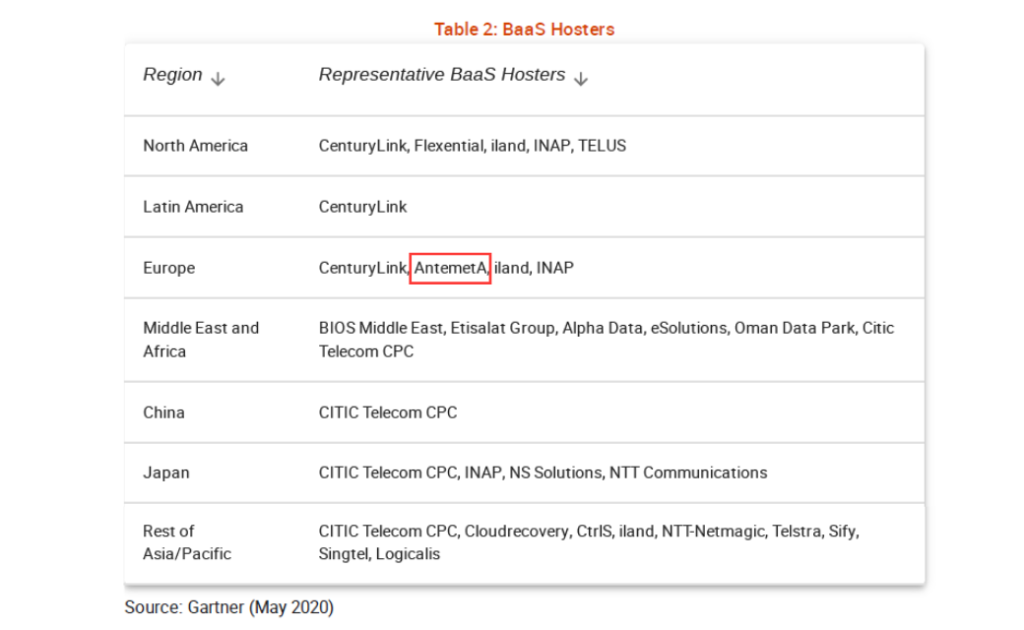Image resolution: width=1024 pixels, height=630 pixels.
Task: Click the Europe region cell
Action: pyautogui.click(x=169, y=268)
